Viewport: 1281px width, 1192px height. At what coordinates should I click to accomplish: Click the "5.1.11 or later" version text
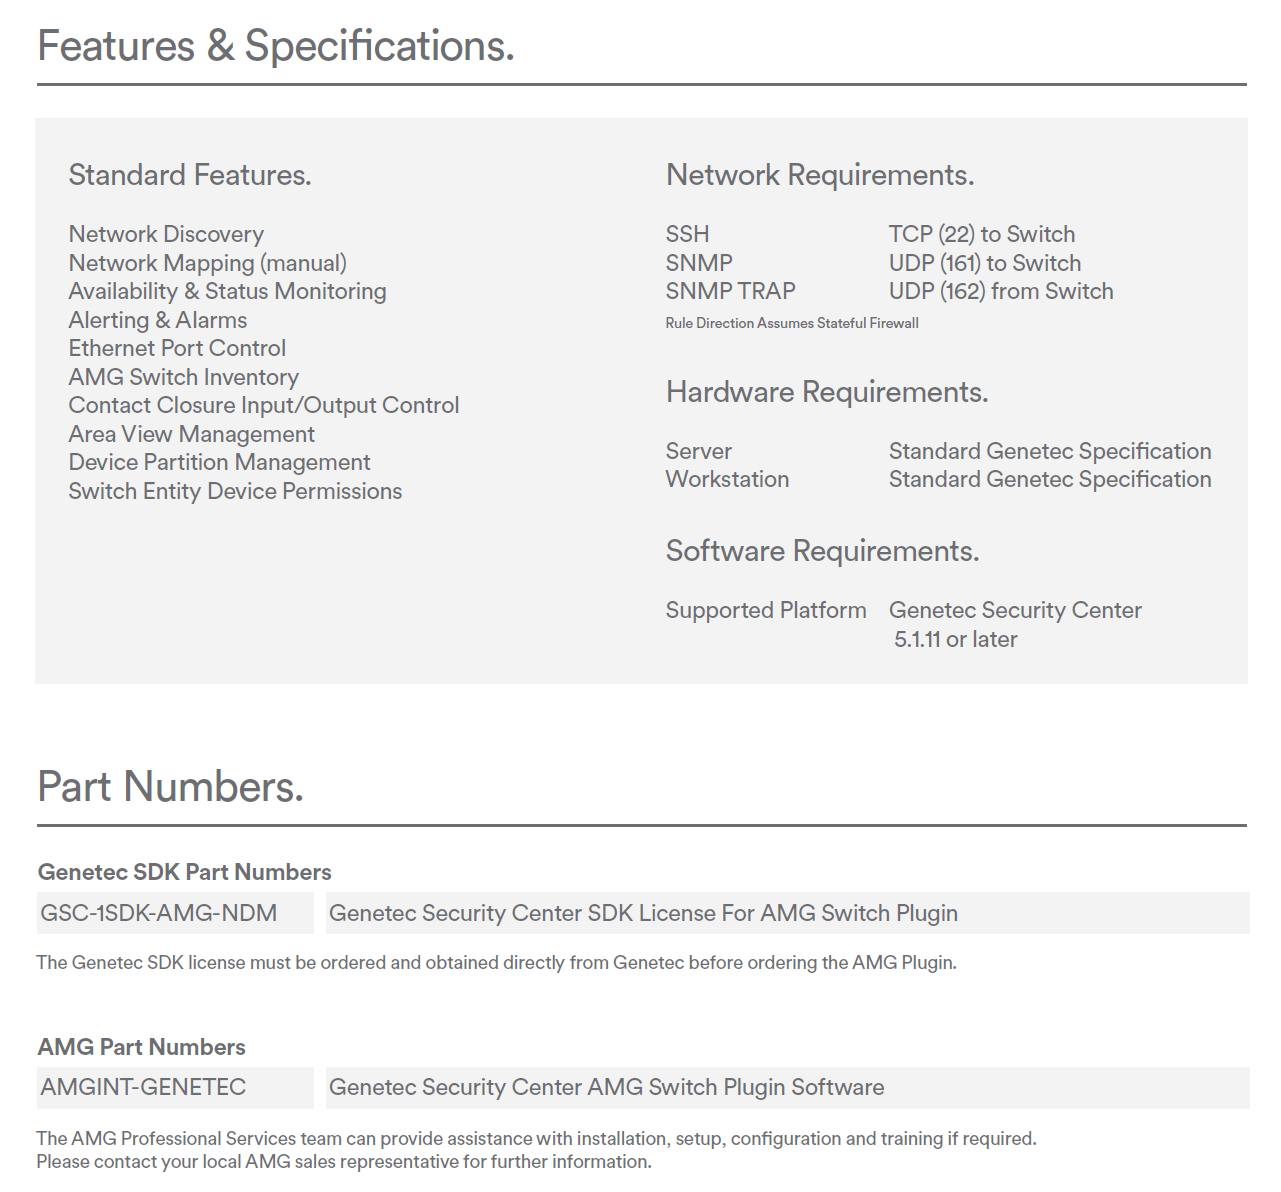(955, 639)
